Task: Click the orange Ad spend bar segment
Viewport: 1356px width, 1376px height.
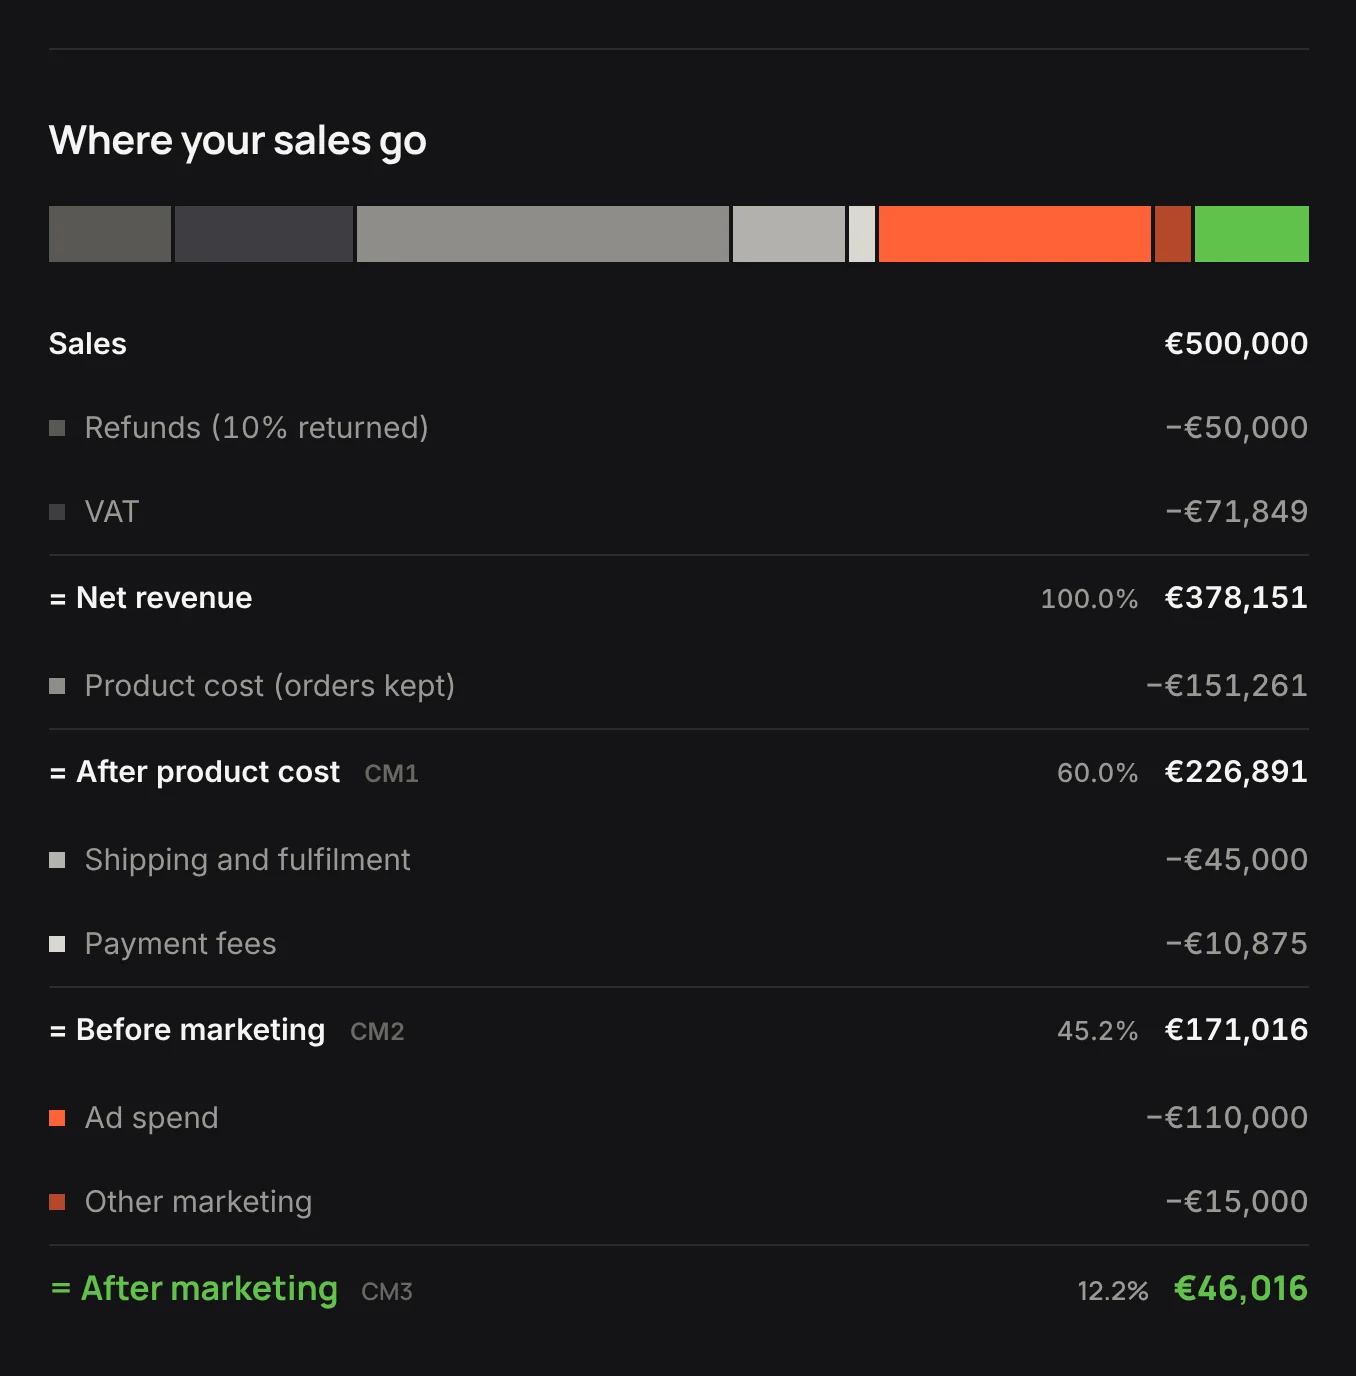Action: (1015, 234)
